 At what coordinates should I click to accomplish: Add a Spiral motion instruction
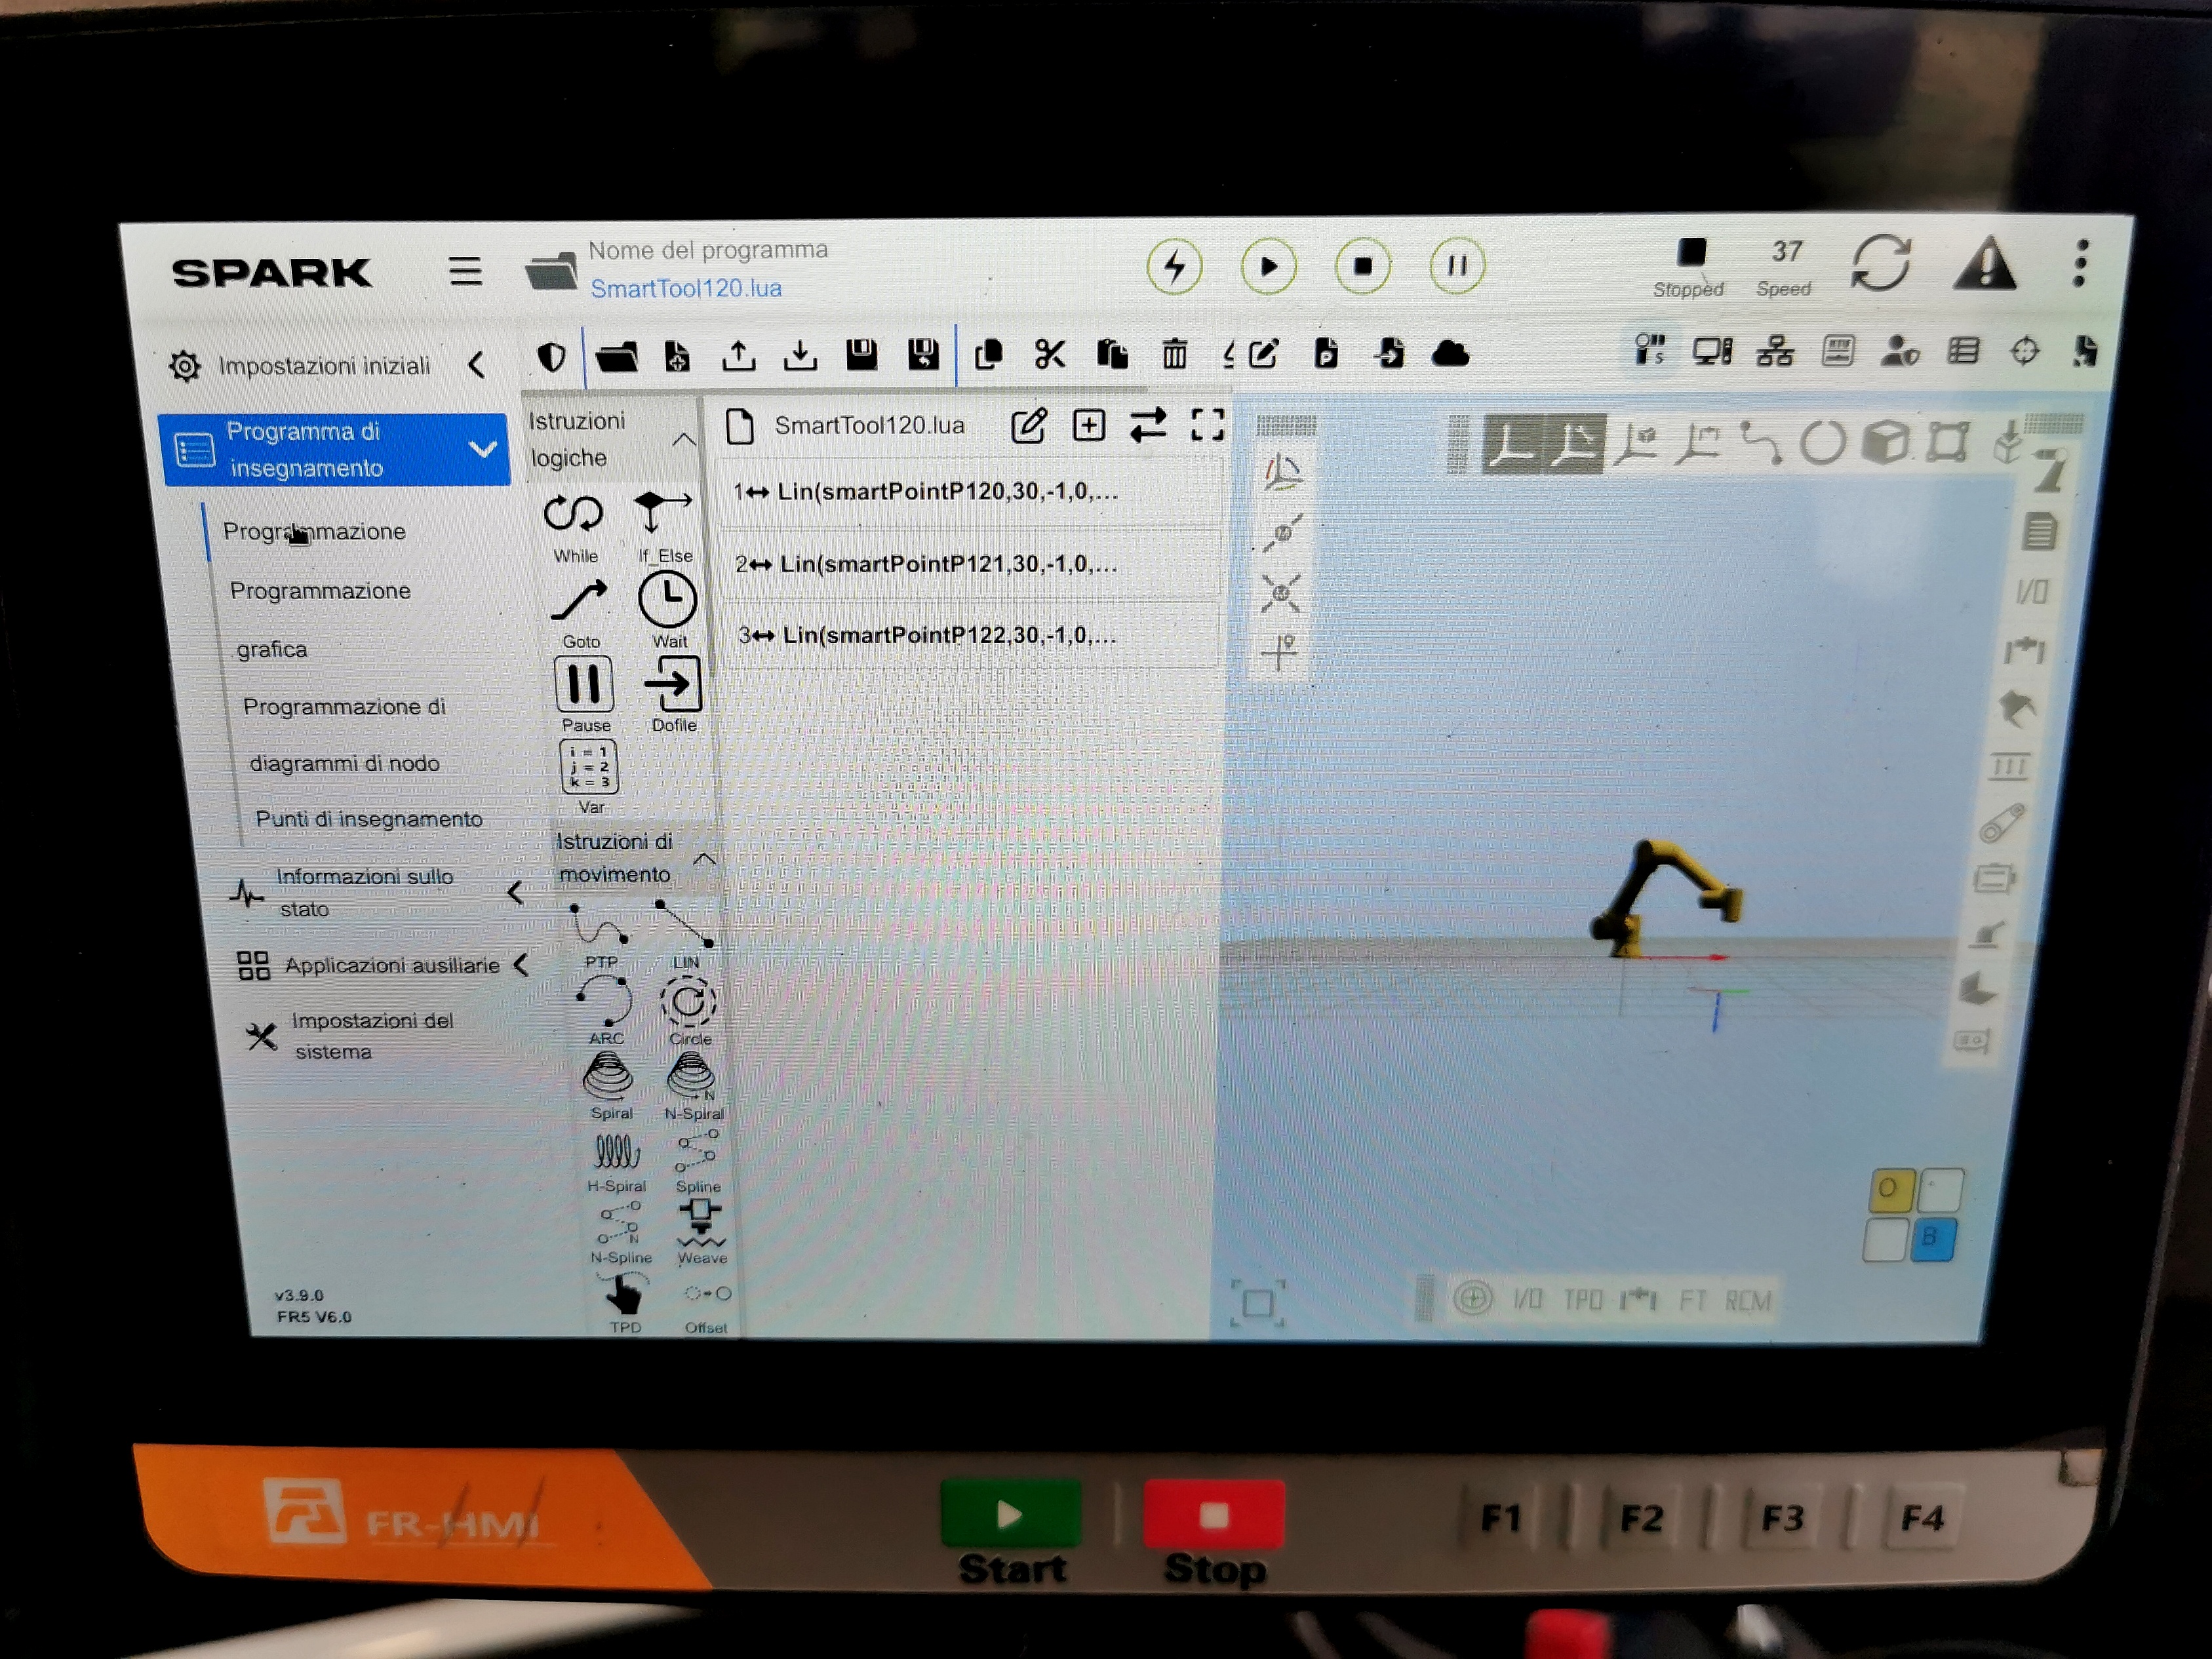click(611, 1077)
